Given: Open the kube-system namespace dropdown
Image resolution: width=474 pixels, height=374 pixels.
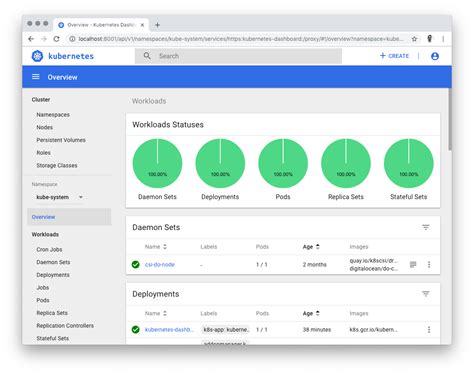Looking at the screenshot, I should [x=59, y=197].
